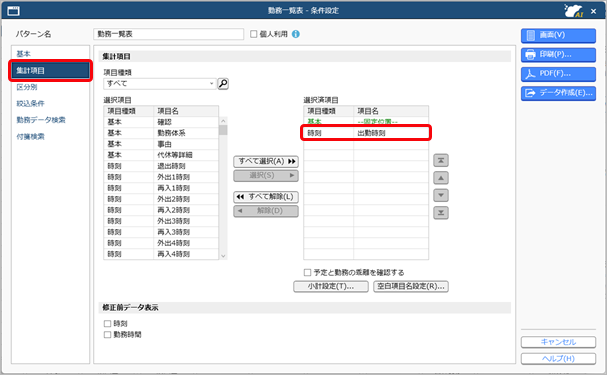This screenshot has height=375, width=607.
Task: Click the ヘルプ(H) button
Action: 558,359
